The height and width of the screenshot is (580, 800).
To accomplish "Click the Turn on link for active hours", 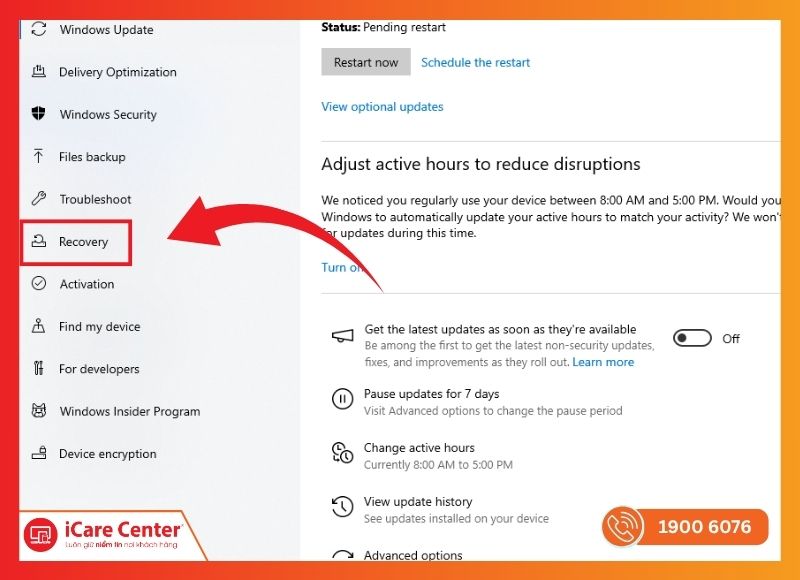I will [x=343, y=267].
